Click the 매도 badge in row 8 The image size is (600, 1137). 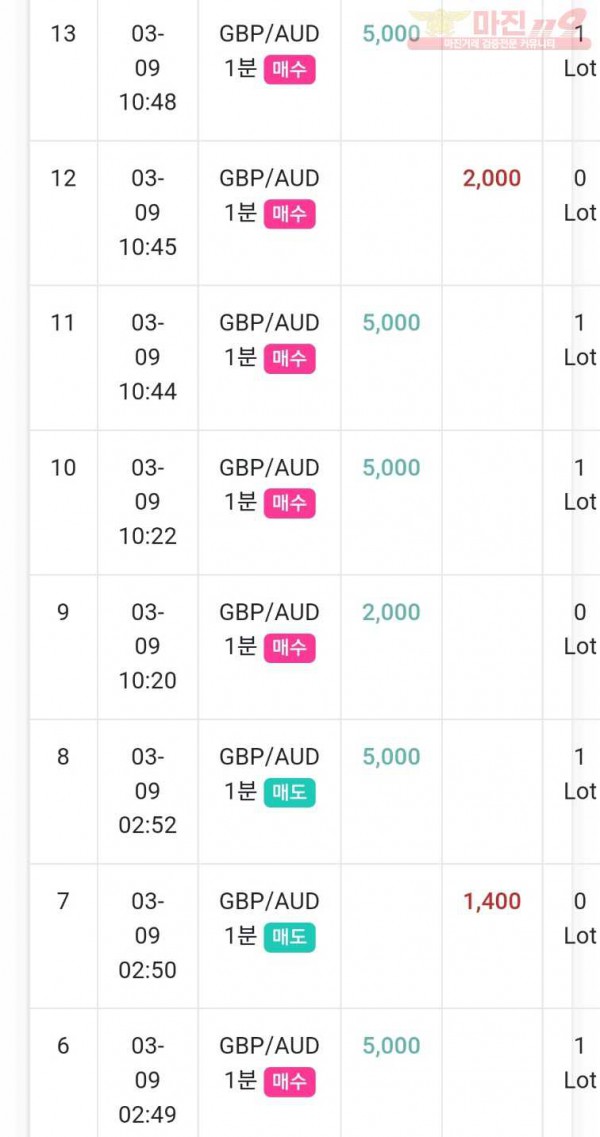[289, 793]
